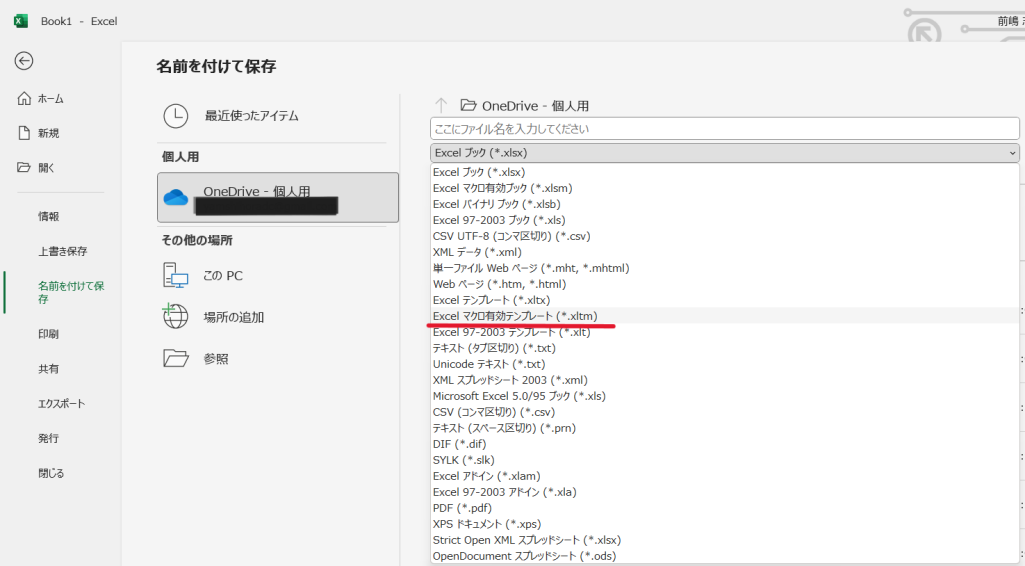The width and height of the screenshot is (1025, 566).
Task: Click OneDrive - 個人用 folder path
Action: coord(524,105)
